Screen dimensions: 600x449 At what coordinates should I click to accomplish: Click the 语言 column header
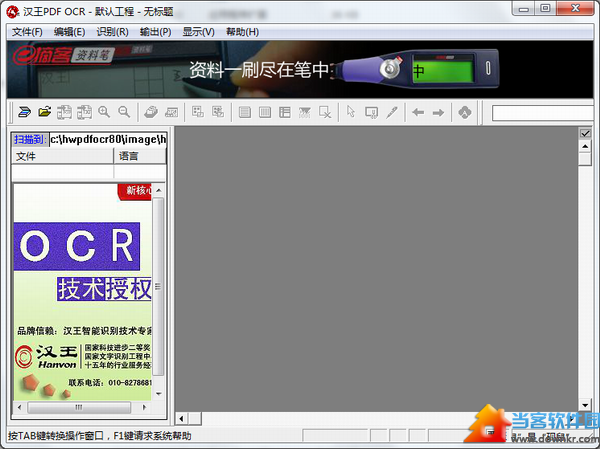[x=140, y=156]
